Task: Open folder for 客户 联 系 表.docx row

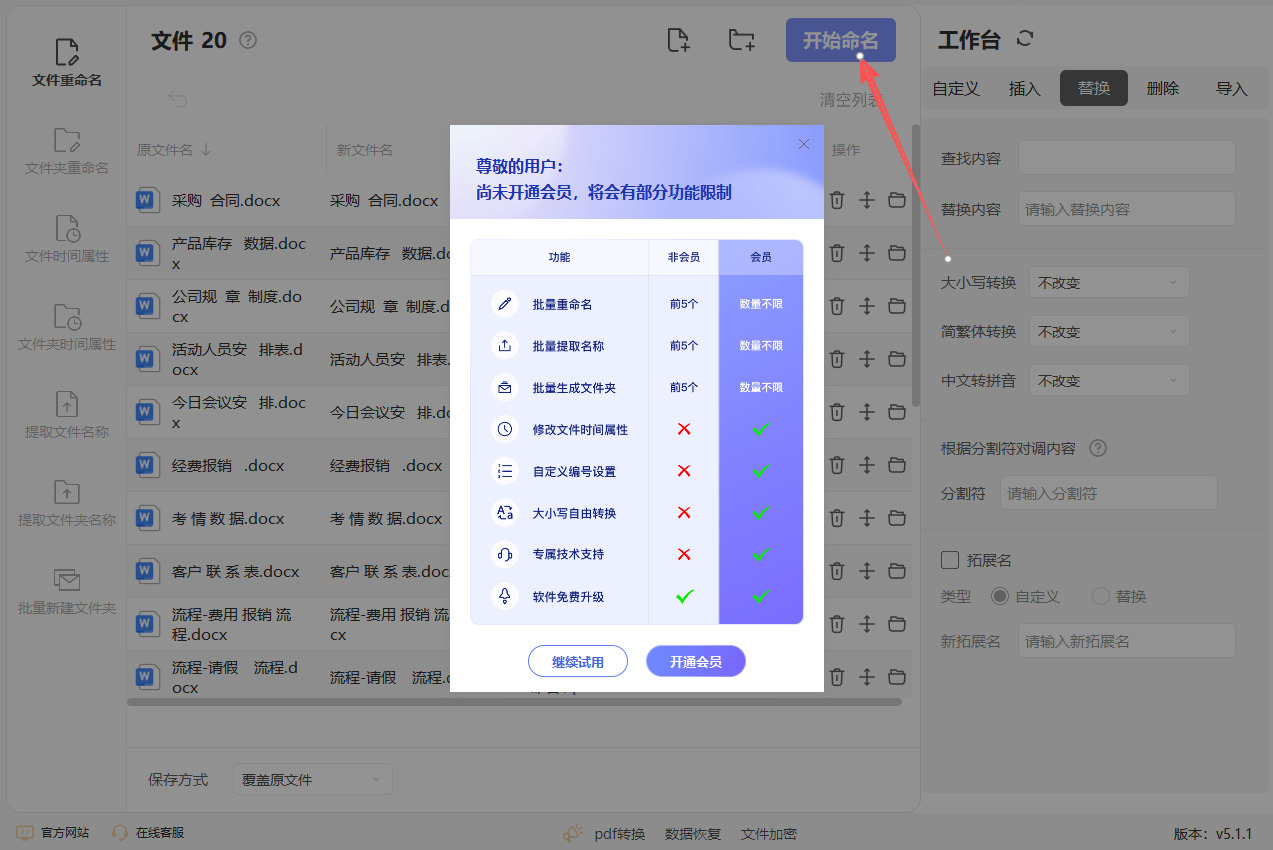Action: (x=897, y=571)
